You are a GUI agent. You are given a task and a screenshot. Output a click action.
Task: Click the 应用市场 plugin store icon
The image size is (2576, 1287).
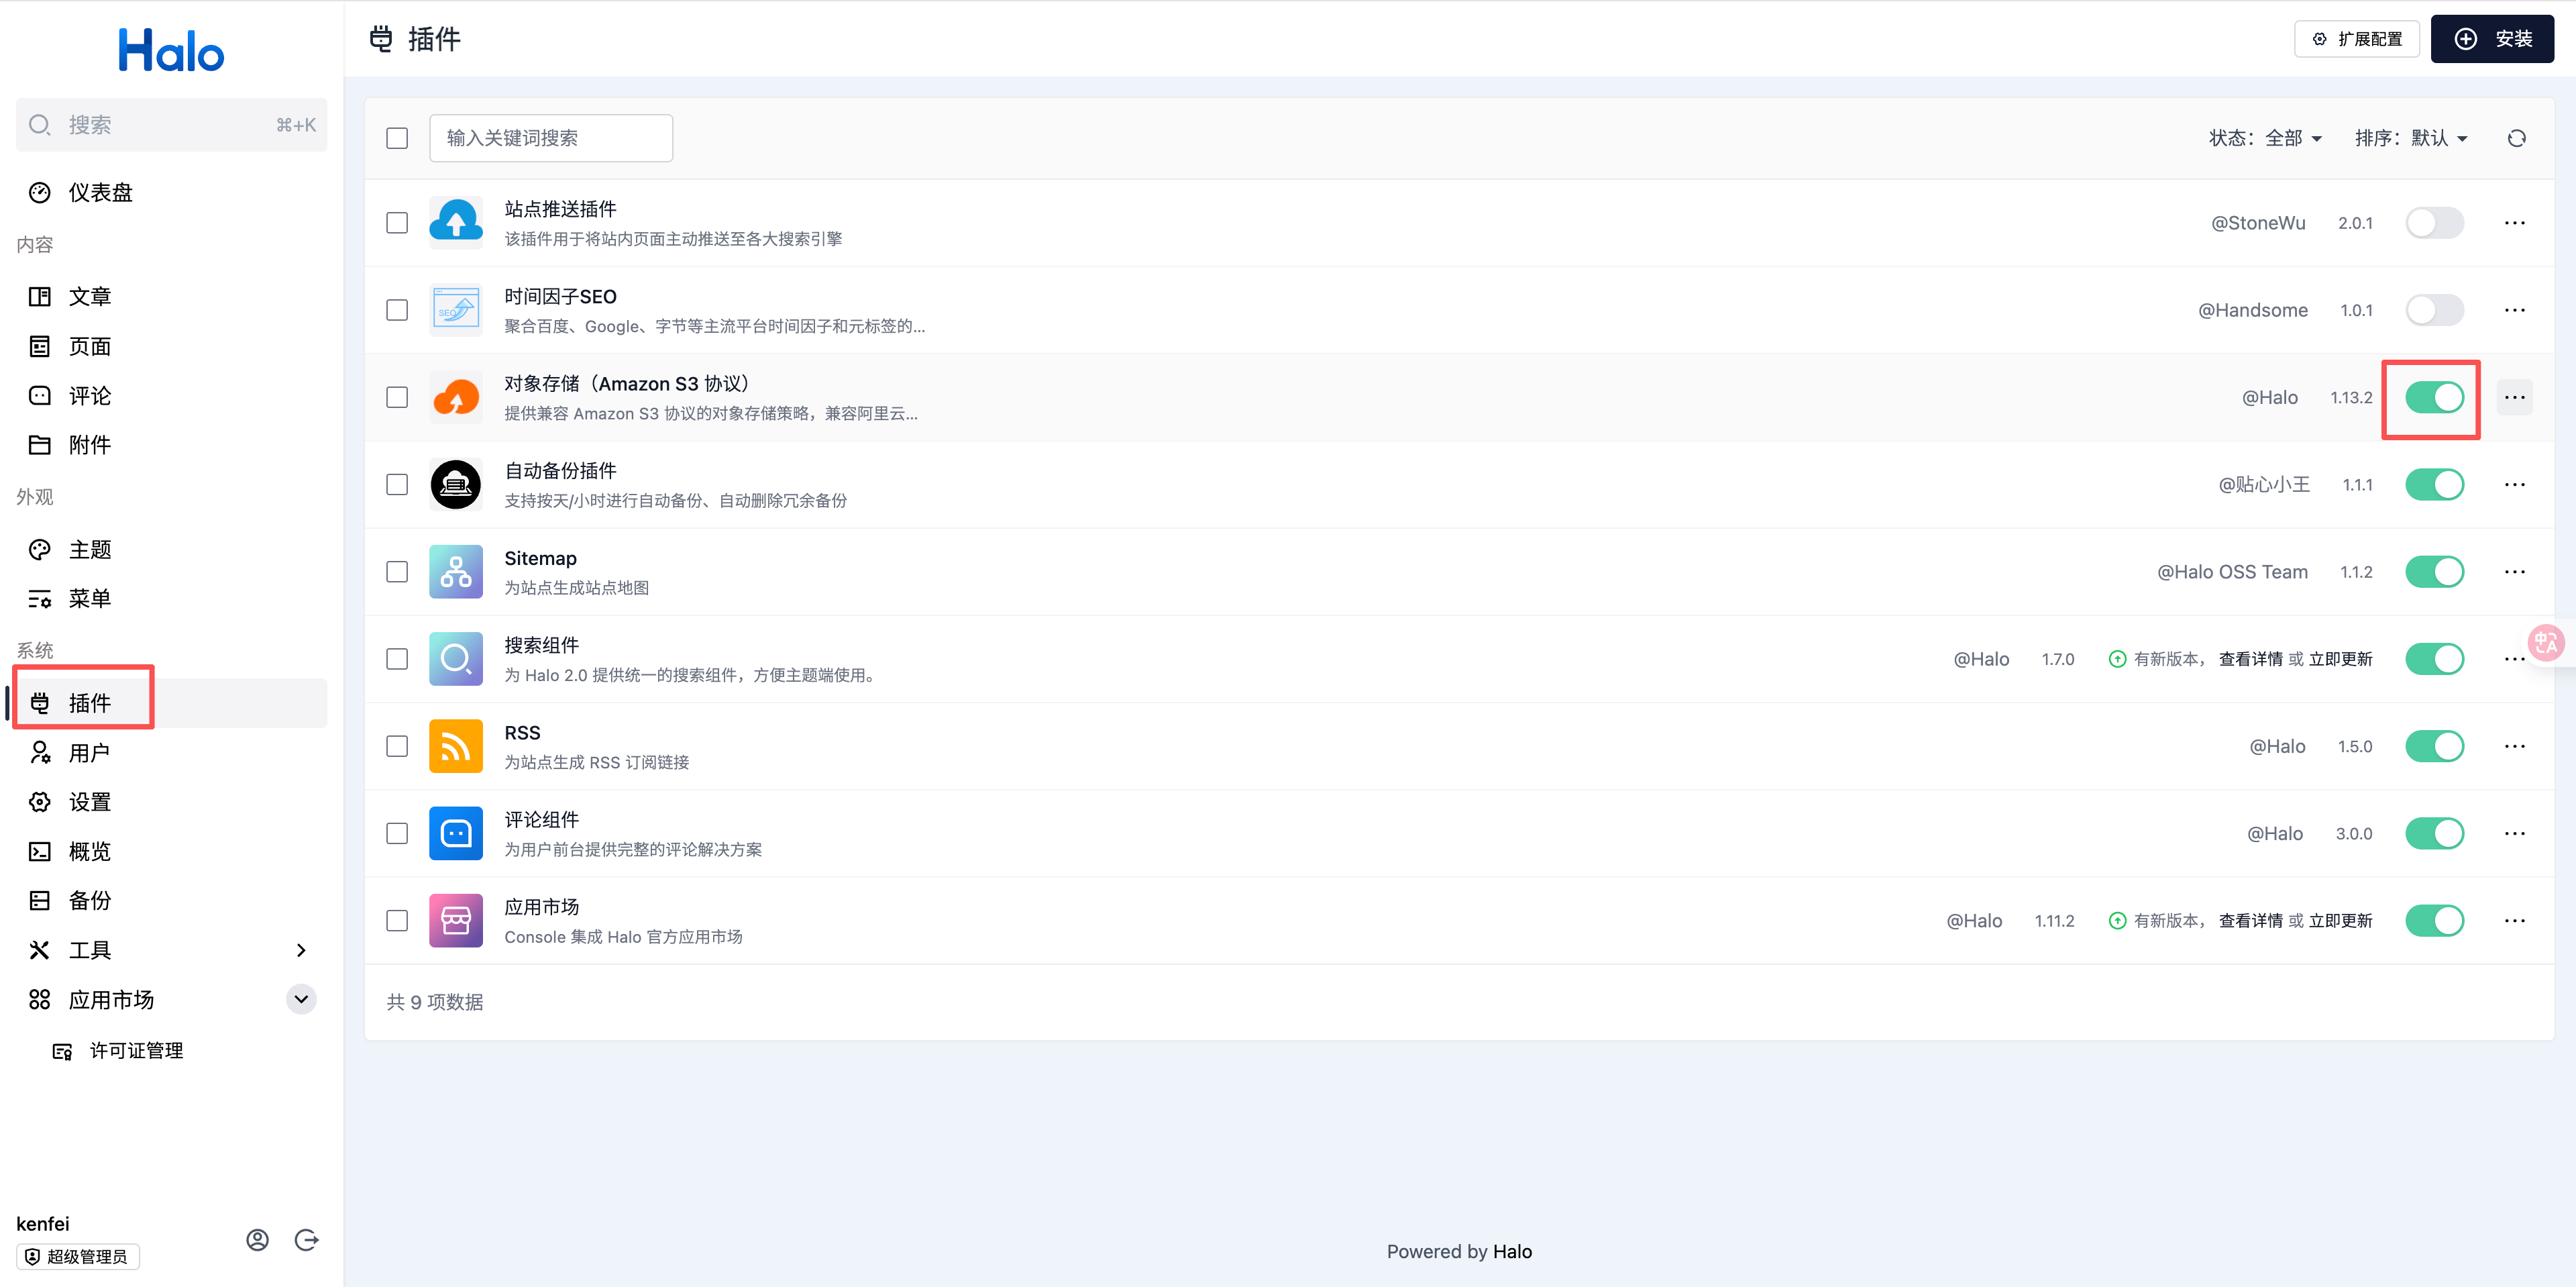455,920
